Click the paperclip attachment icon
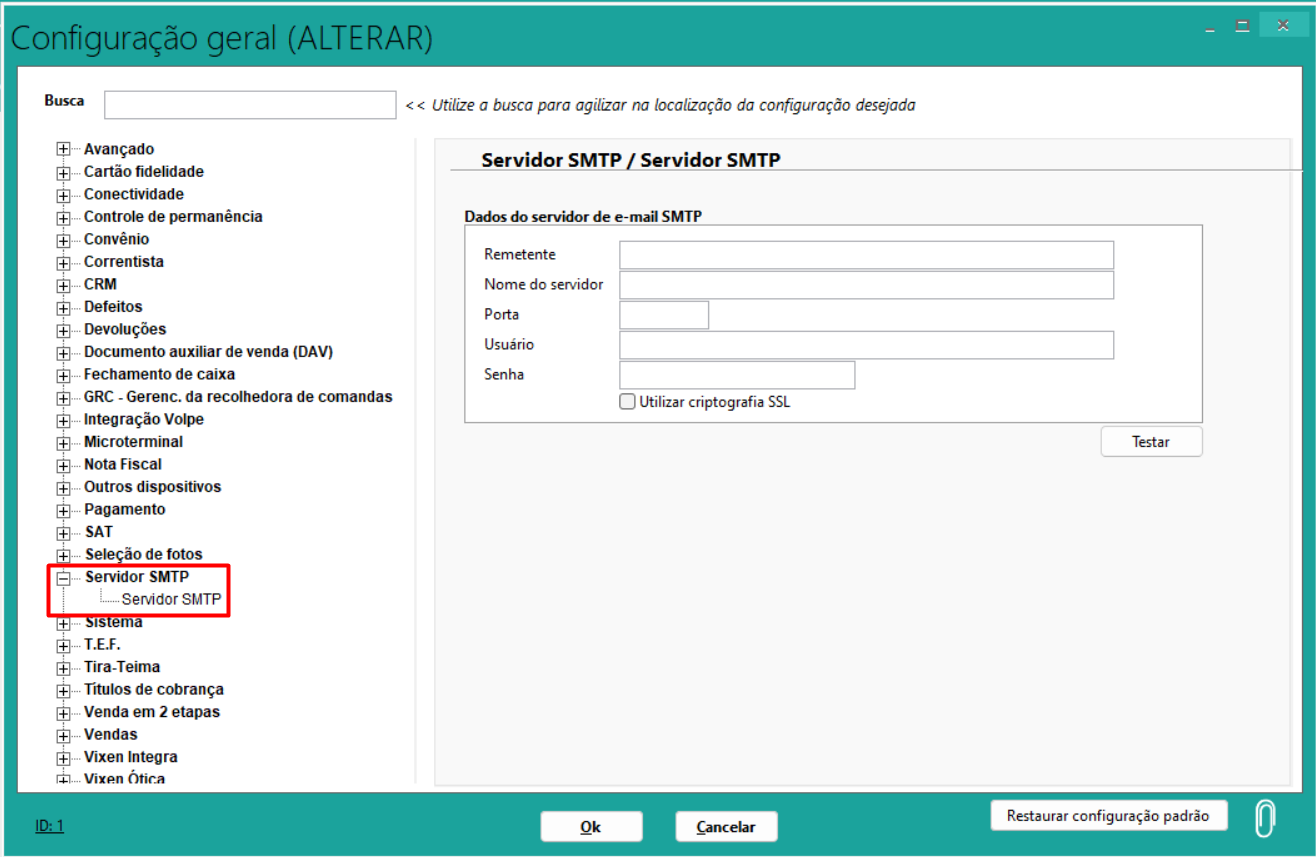Viewport: 1316px width, 857px height. pos(1264,817)
